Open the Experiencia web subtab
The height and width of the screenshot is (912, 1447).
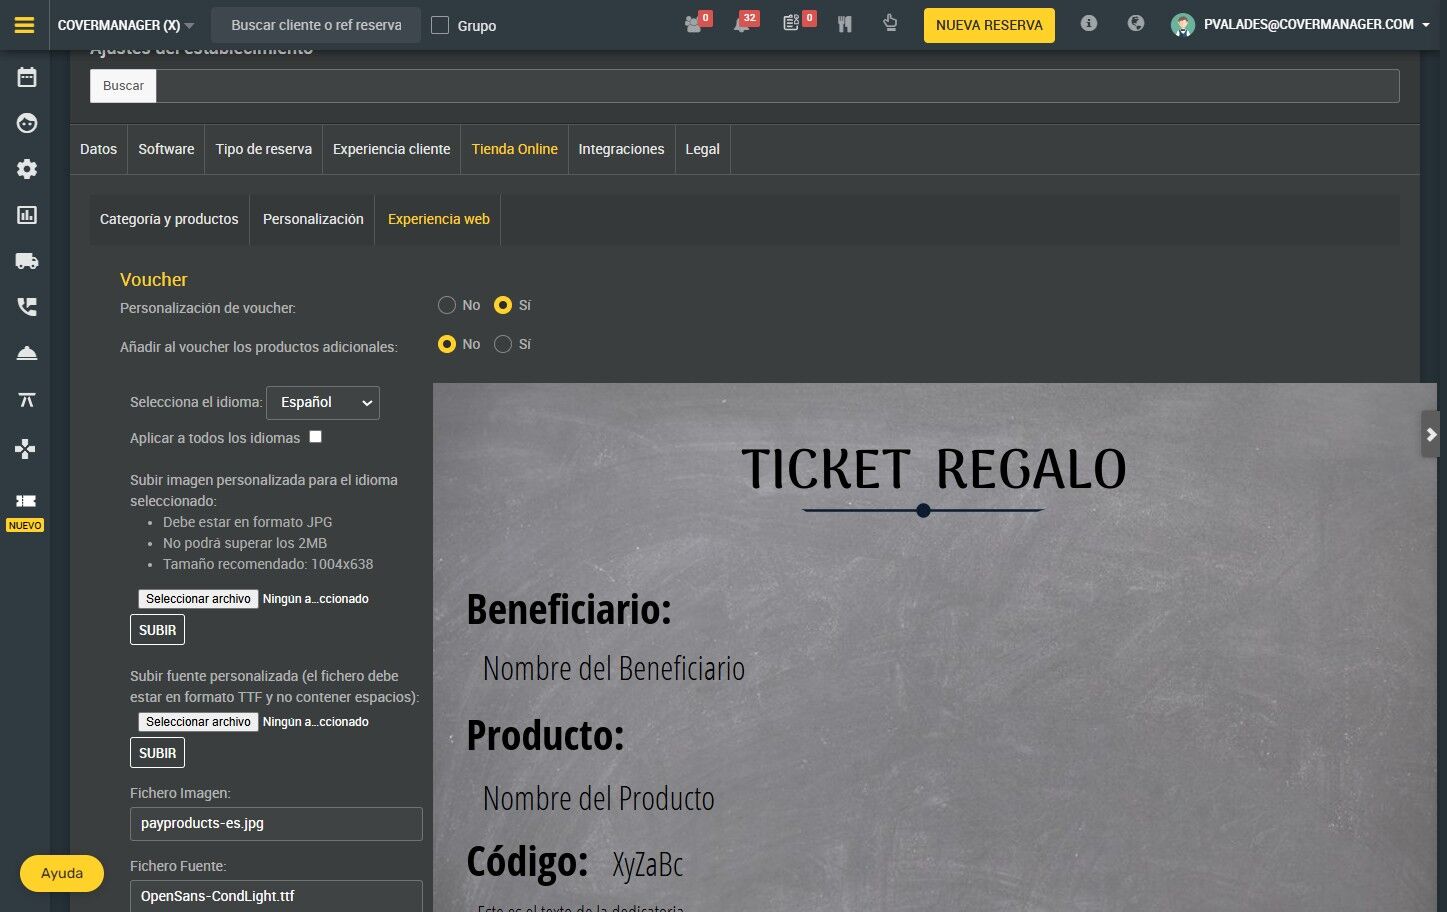coord(439,219)
